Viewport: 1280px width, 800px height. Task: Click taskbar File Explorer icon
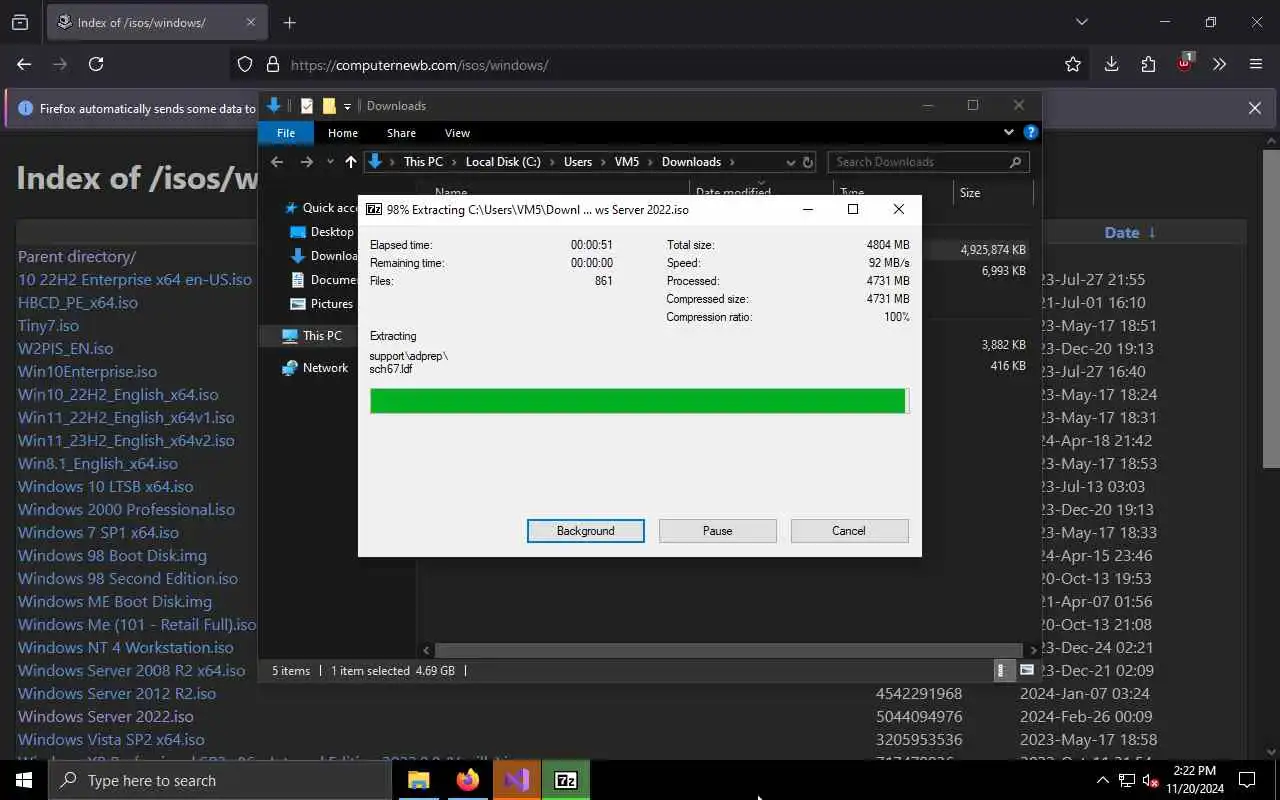click(419, 780)
